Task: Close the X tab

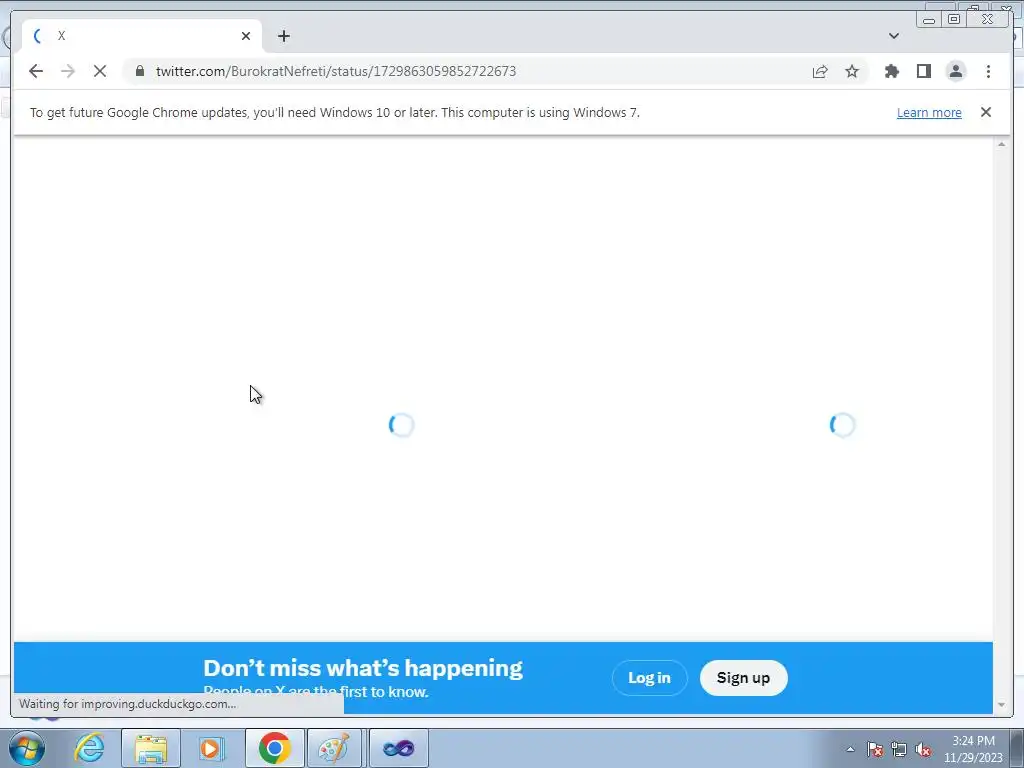Action: 246,36
